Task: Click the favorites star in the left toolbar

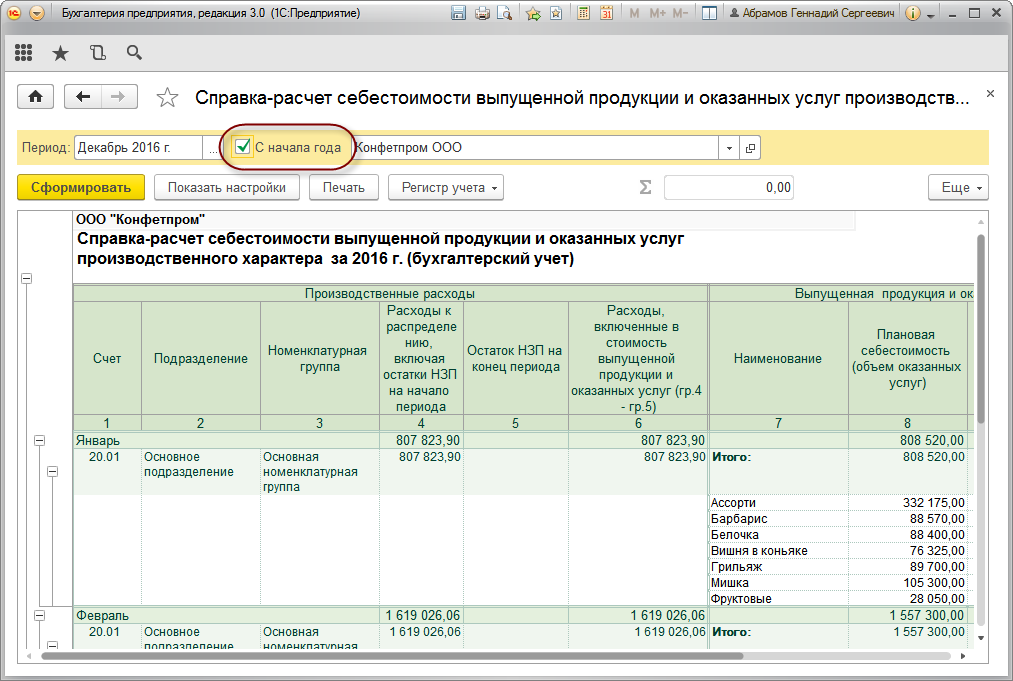Action: click(58, 52)
